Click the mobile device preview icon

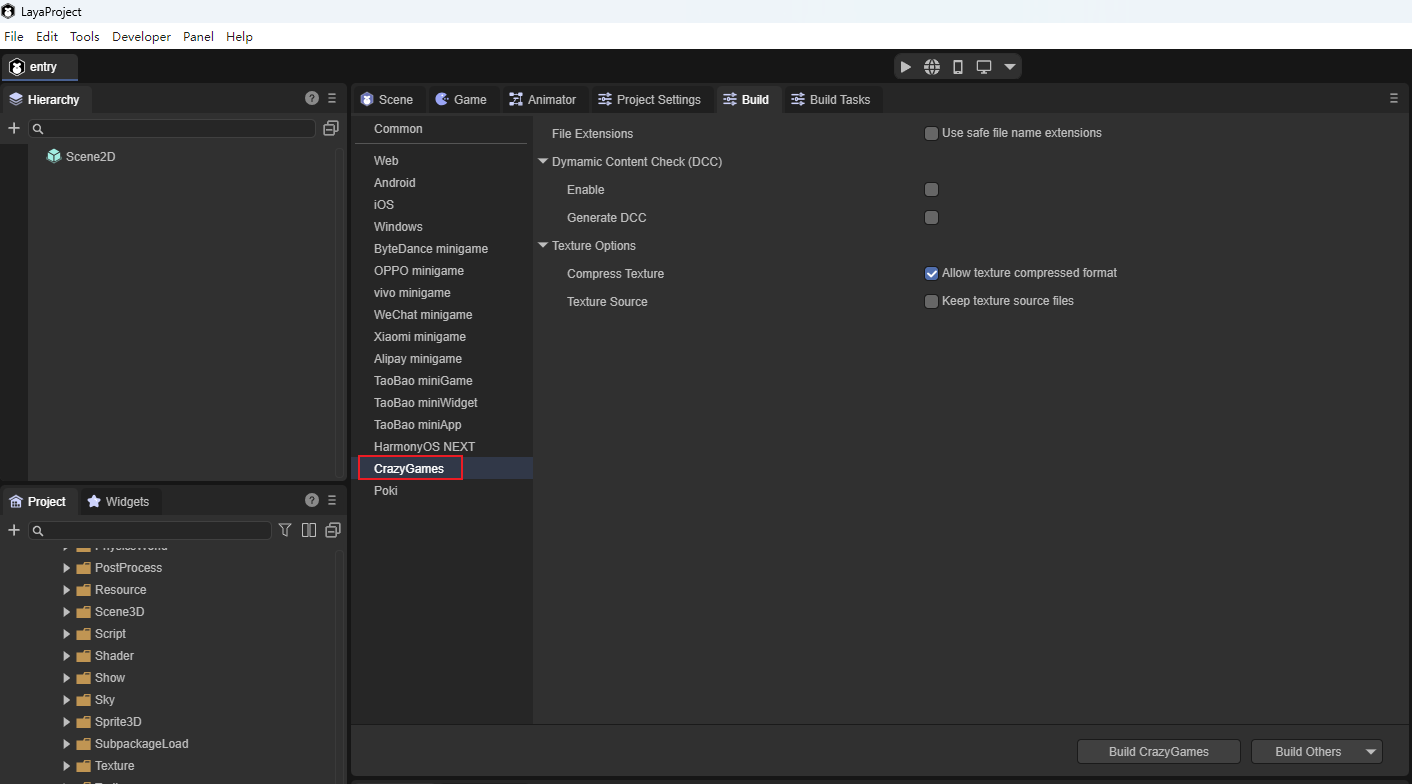coord(958,67)
